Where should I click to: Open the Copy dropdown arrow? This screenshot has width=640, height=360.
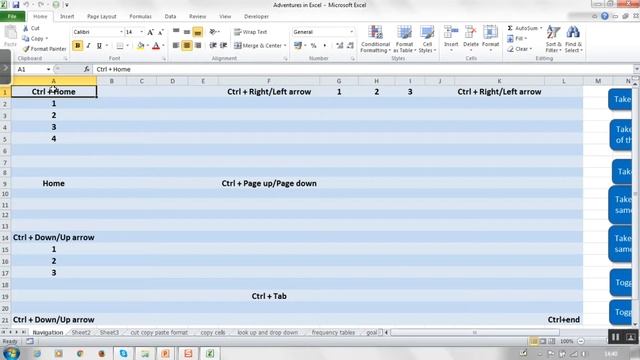[x=47, y=38]
